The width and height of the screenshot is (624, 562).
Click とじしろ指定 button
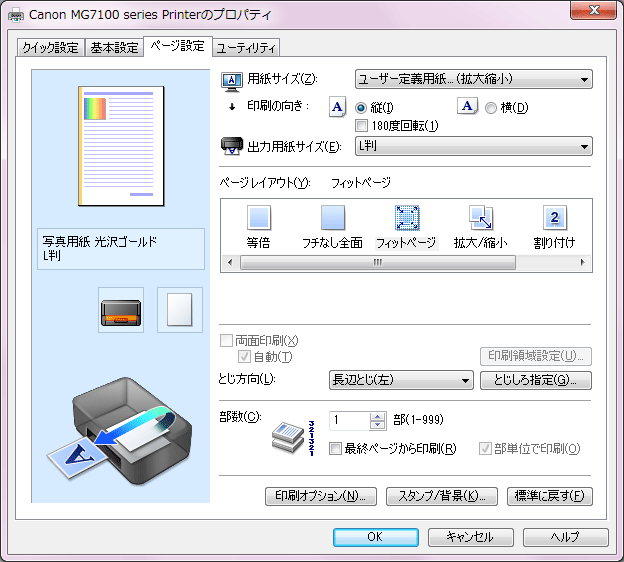click(x=536, y=380)
